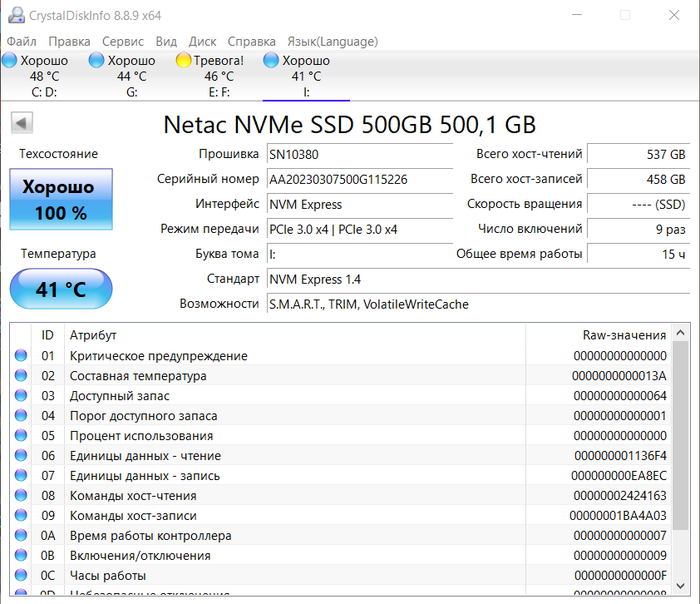700x604 pixels.
Task: Select the C: D: disk status icon
Action: tap(9, 60)
